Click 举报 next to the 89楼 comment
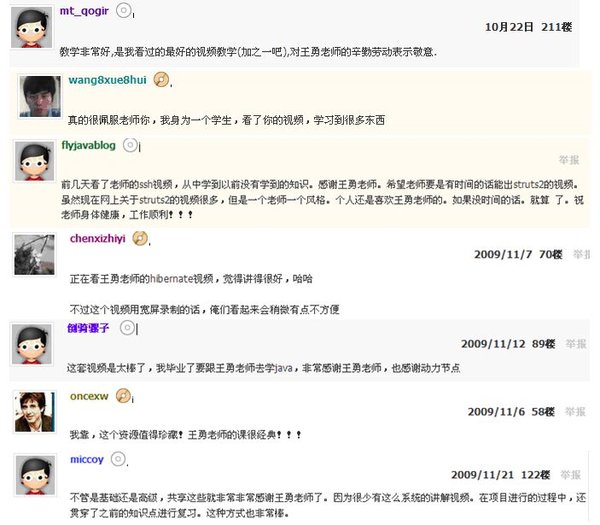The width and height of the screenshot is (600, 525). (576, 344)
